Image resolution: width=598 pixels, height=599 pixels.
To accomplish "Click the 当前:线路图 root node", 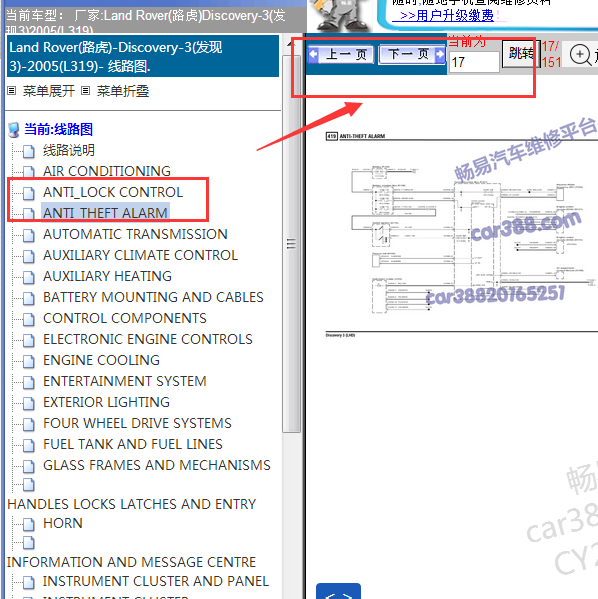I will tap(58, 129).
